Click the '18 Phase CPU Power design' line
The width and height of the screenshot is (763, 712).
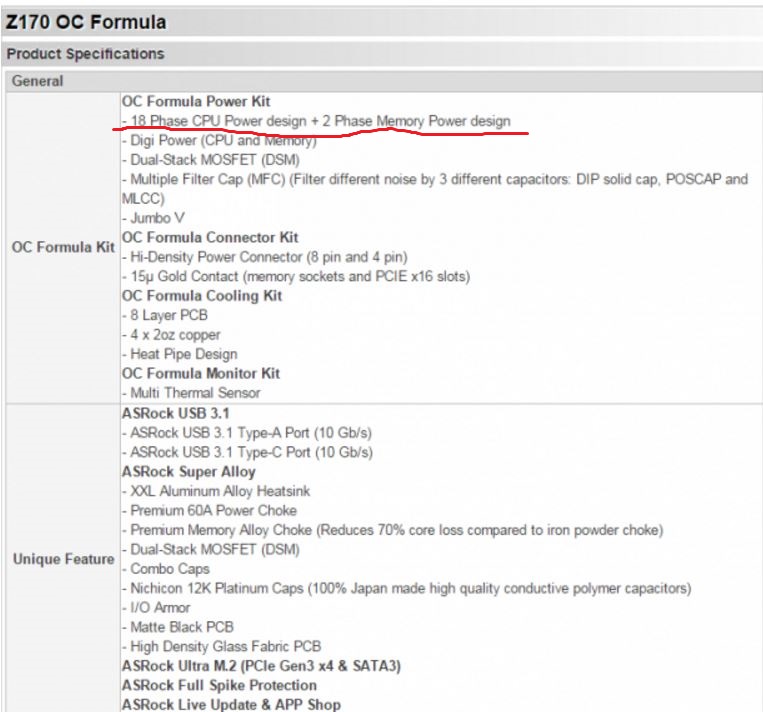click(x=316, y=121)
